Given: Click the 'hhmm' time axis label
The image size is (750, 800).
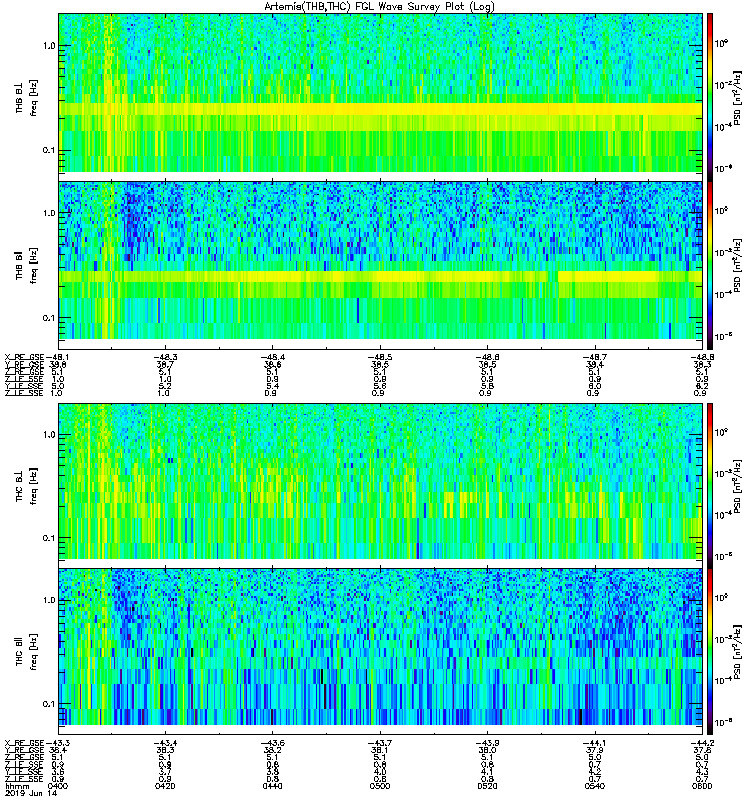Looking at the screenshot, I should click(17, 786).
